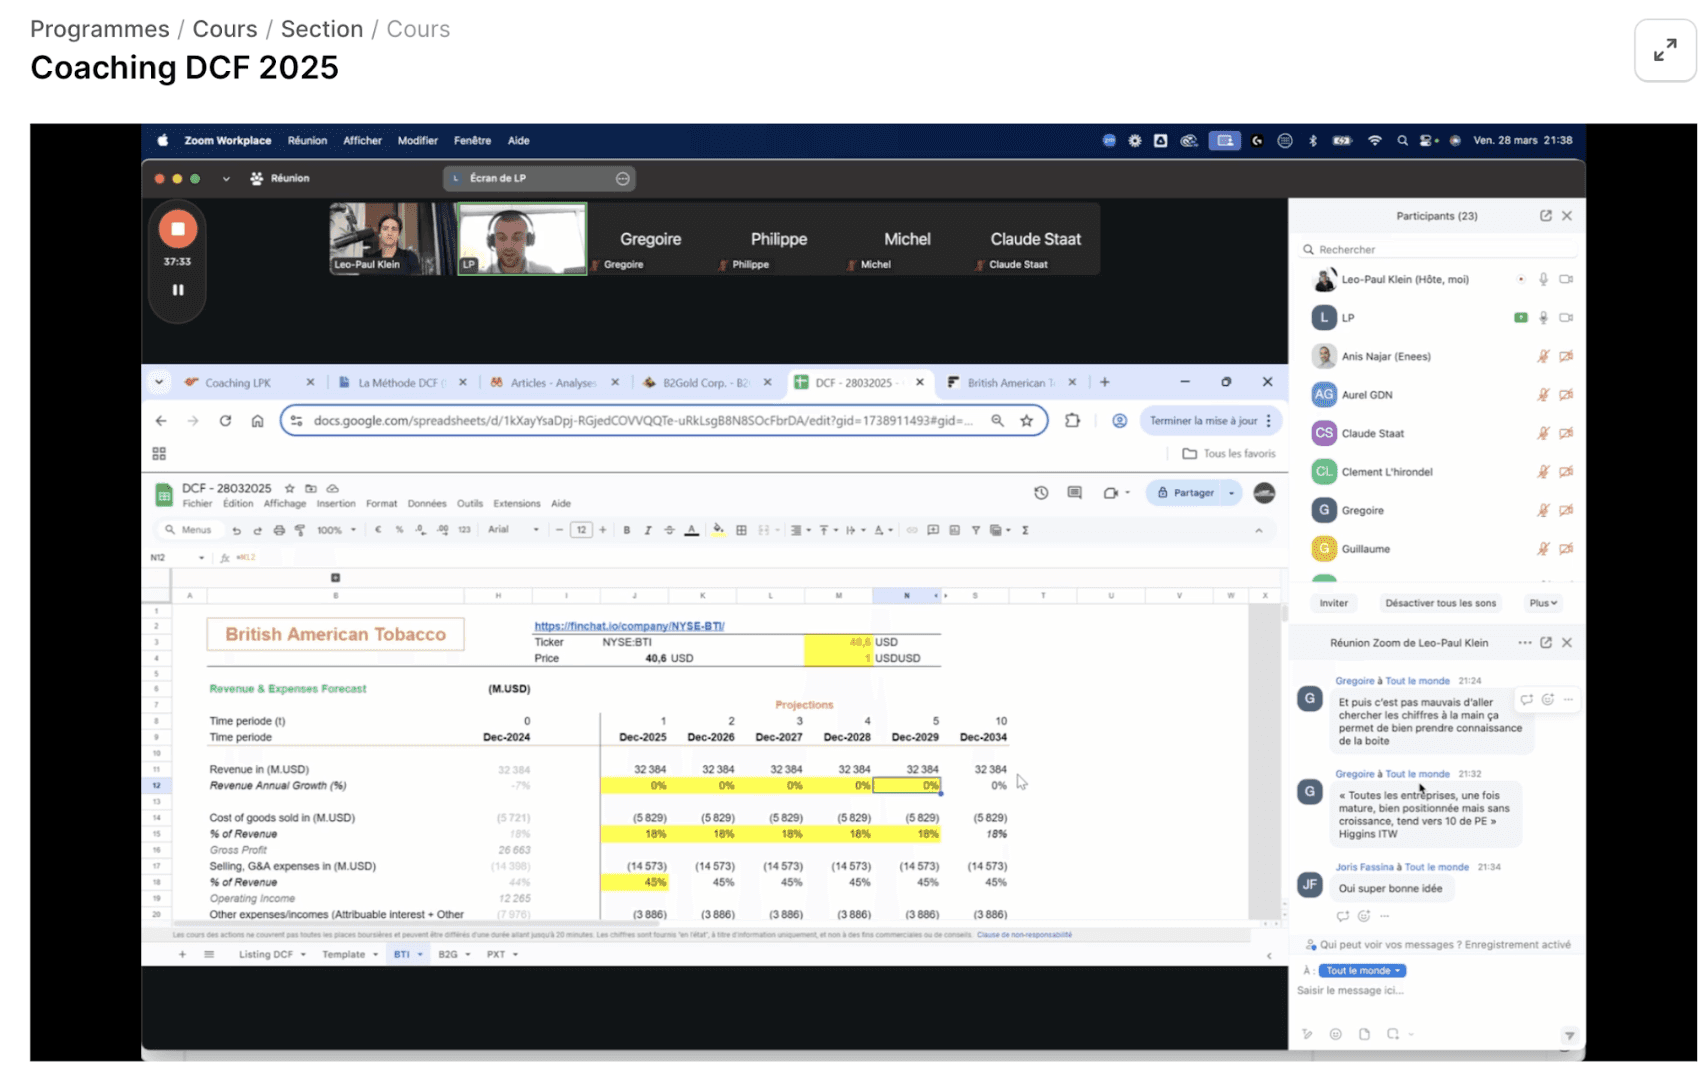This screenshot has height=1084, width=1706.
Task: Open the comments panel icon in Sheets
Action: [x=1074, y=493]
